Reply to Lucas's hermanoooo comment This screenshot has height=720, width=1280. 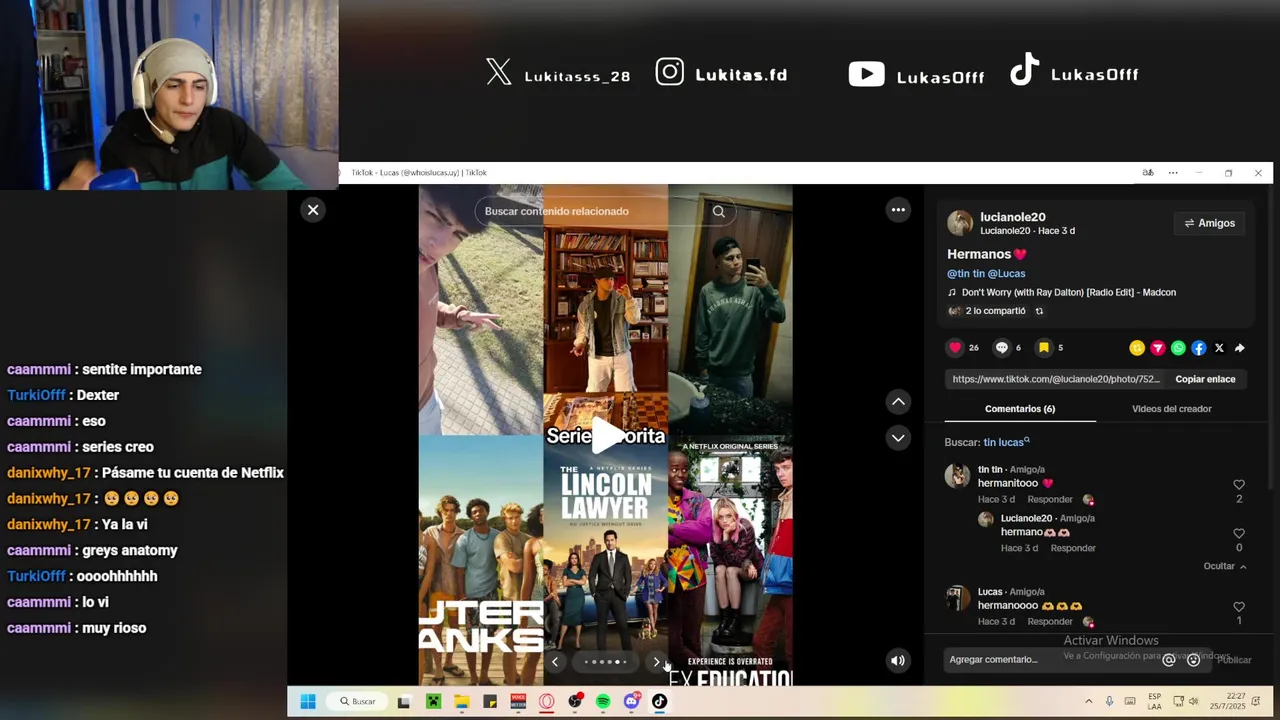click(1050, 621)
